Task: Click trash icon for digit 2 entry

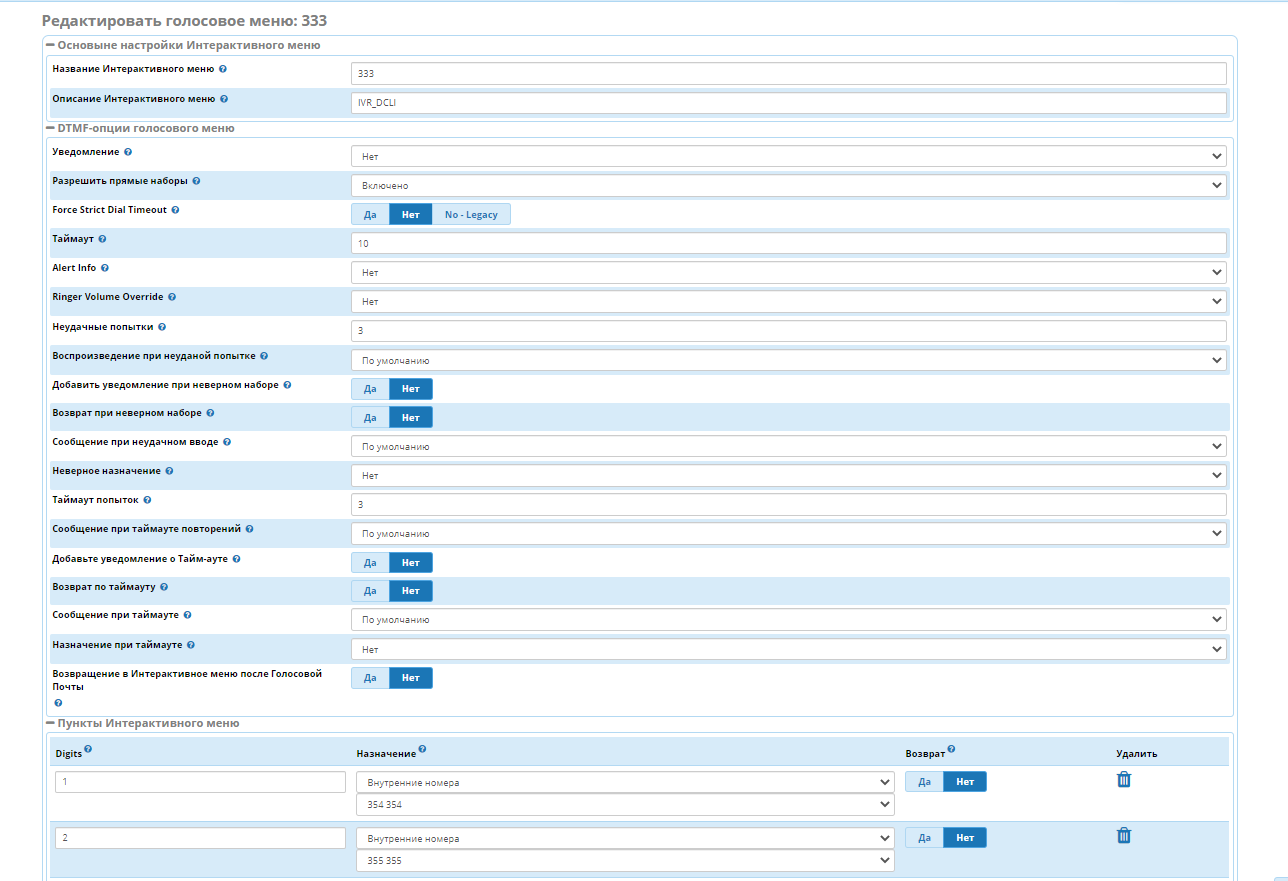Action: pyautogui.click(x=1123, y=836)
